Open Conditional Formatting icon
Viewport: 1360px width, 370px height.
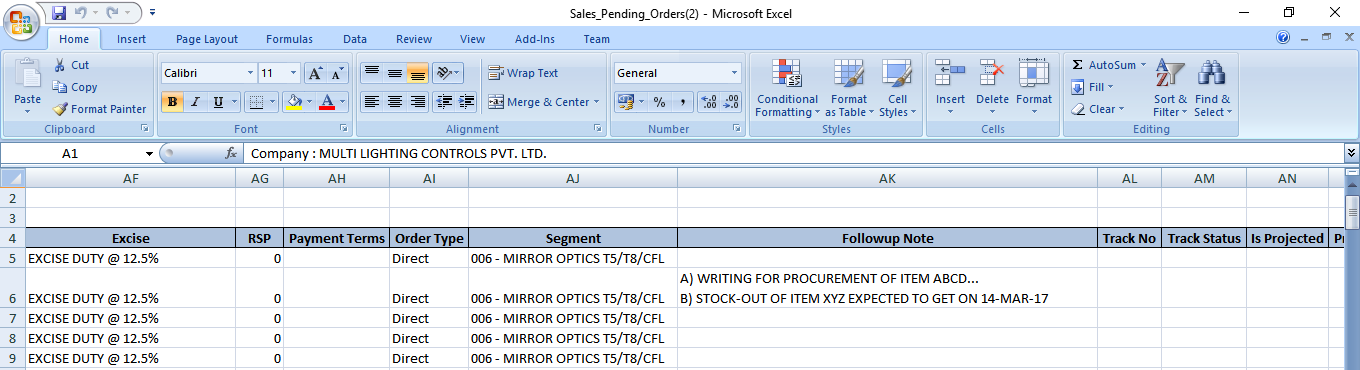pos(787,73)
